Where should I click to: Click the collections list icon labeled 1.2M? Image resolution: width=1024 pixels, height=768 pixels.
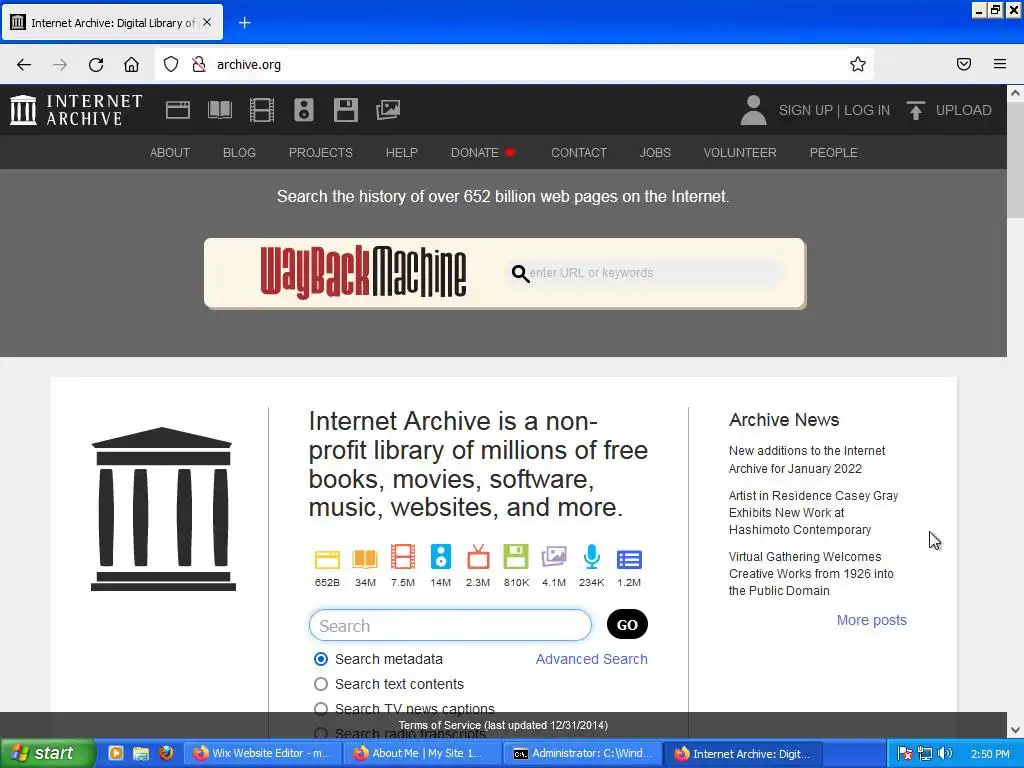629,560
